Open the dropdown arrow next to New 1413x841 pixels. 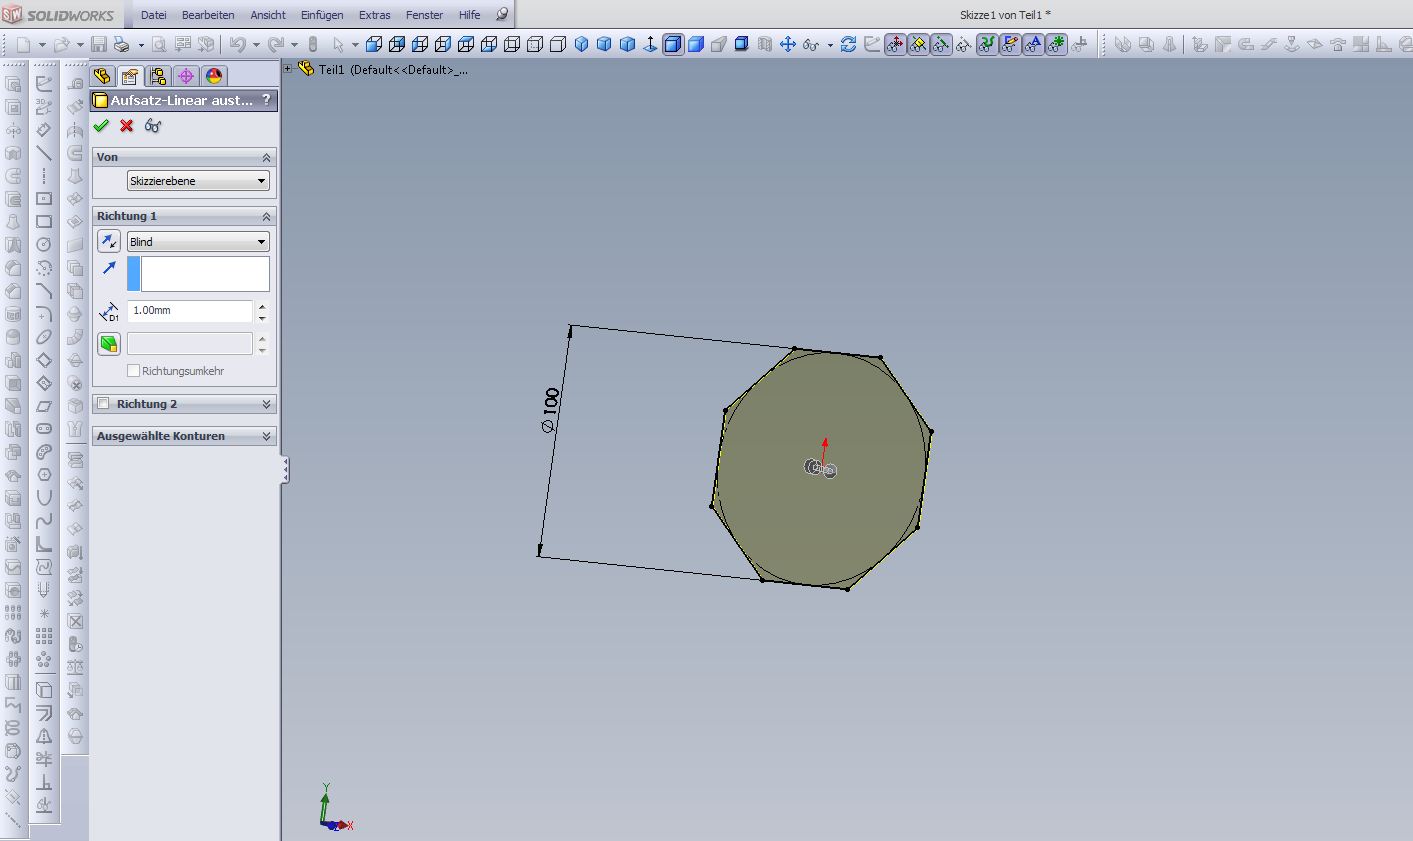tap(42, 45)
